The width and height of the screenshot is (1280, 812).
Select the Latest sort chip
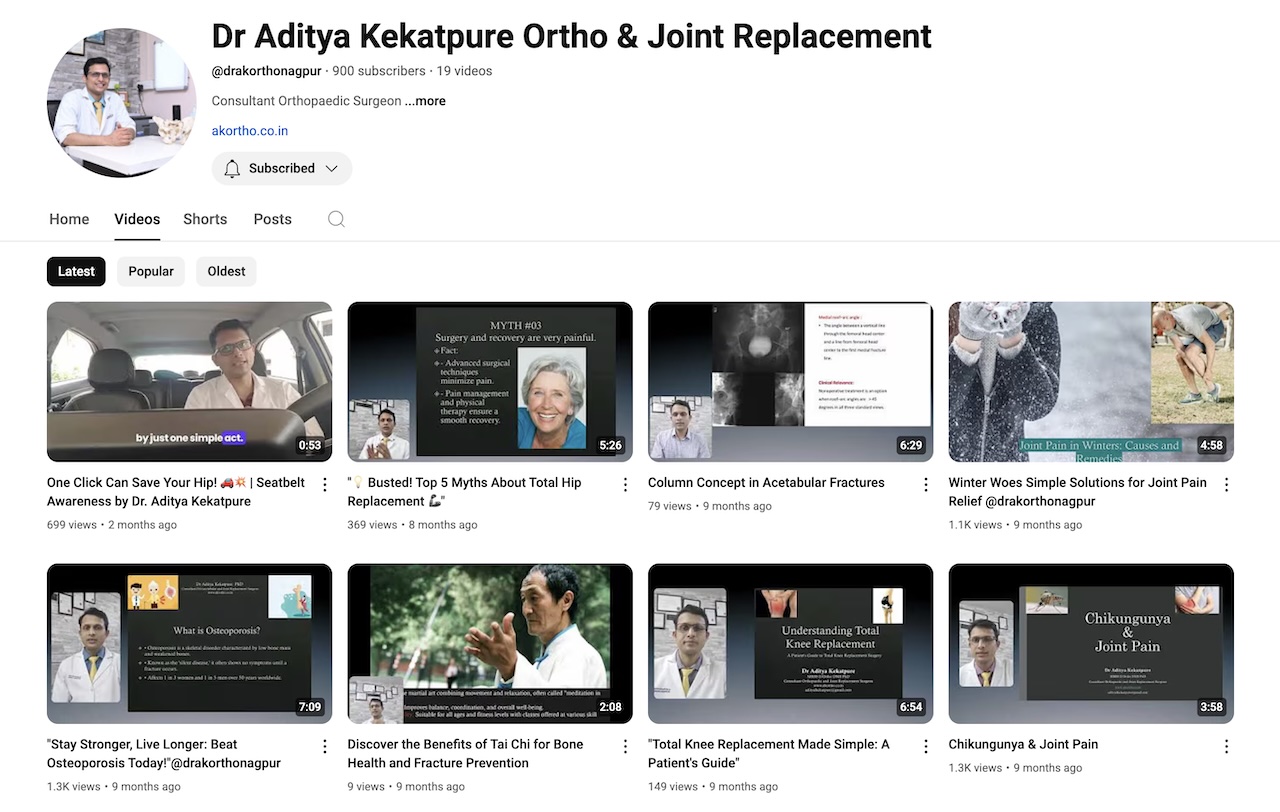click(x=76, y=271)
